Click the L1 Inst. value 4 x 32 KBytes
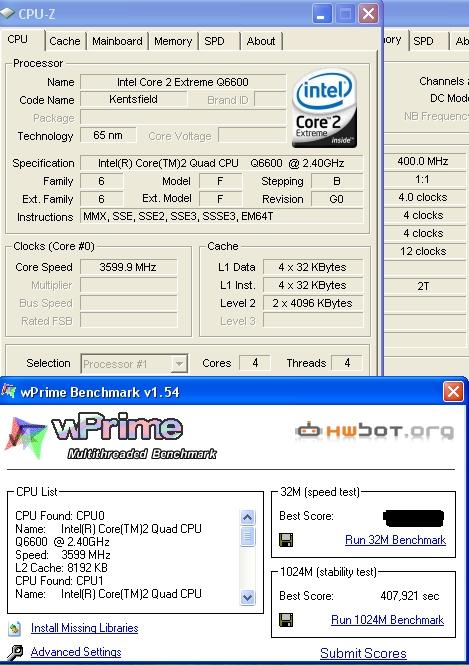This screenshot has width=469, height=665. 313,285
